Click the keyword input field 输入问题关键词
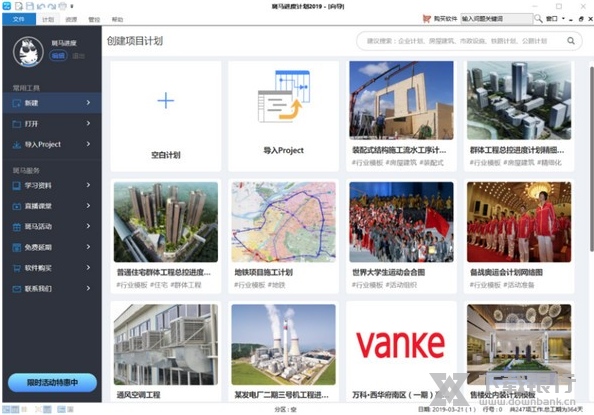594x415 pixels. click(x=497, y=19)
